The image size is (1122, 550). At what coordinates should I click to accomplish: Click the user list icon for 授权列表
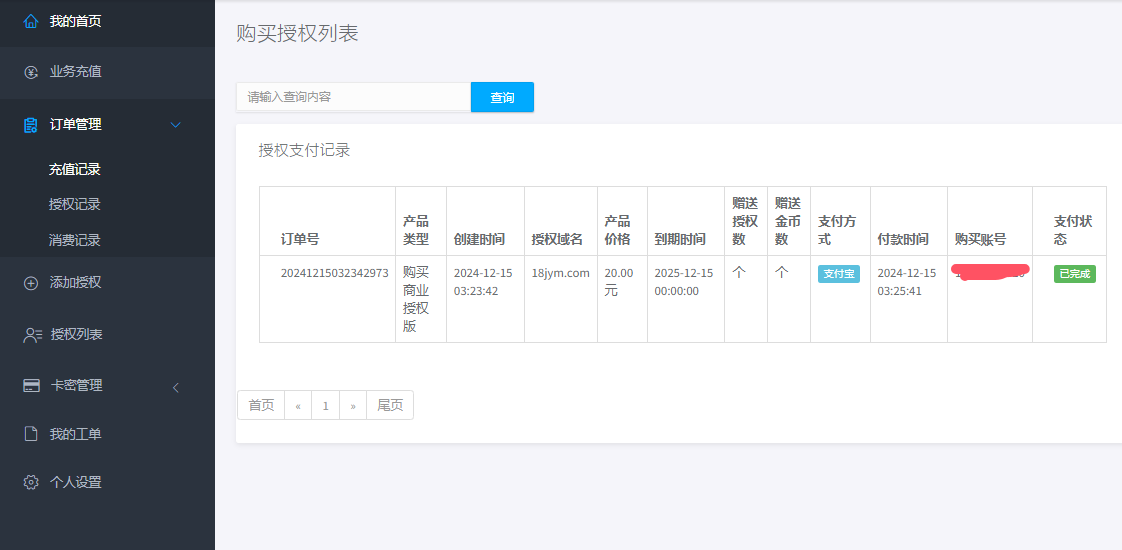click(x=32, y=335)
